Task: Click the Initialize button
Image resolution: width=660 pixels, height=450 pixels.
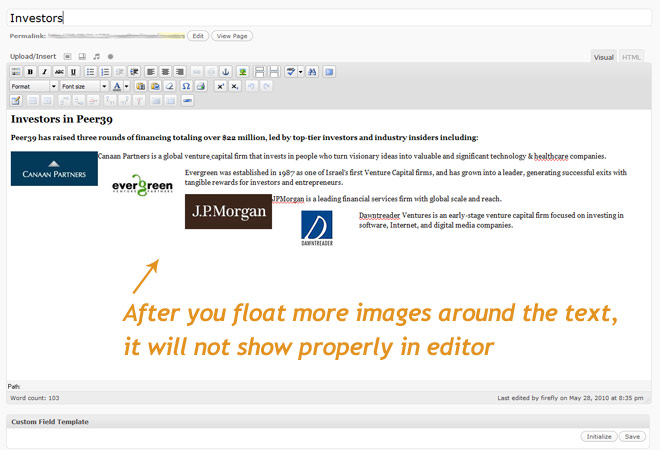Action: point(599,437)
